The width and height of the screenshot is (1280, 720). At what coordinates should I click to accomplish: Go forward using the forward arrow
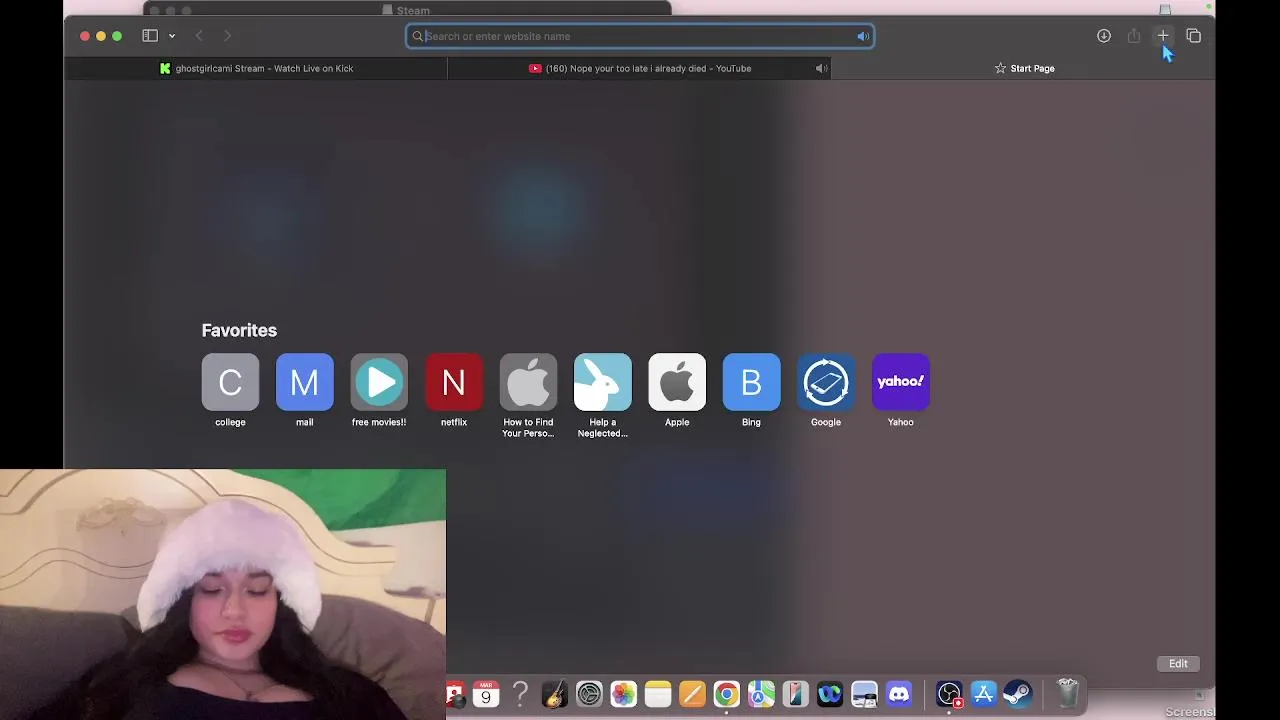(227, 36)
